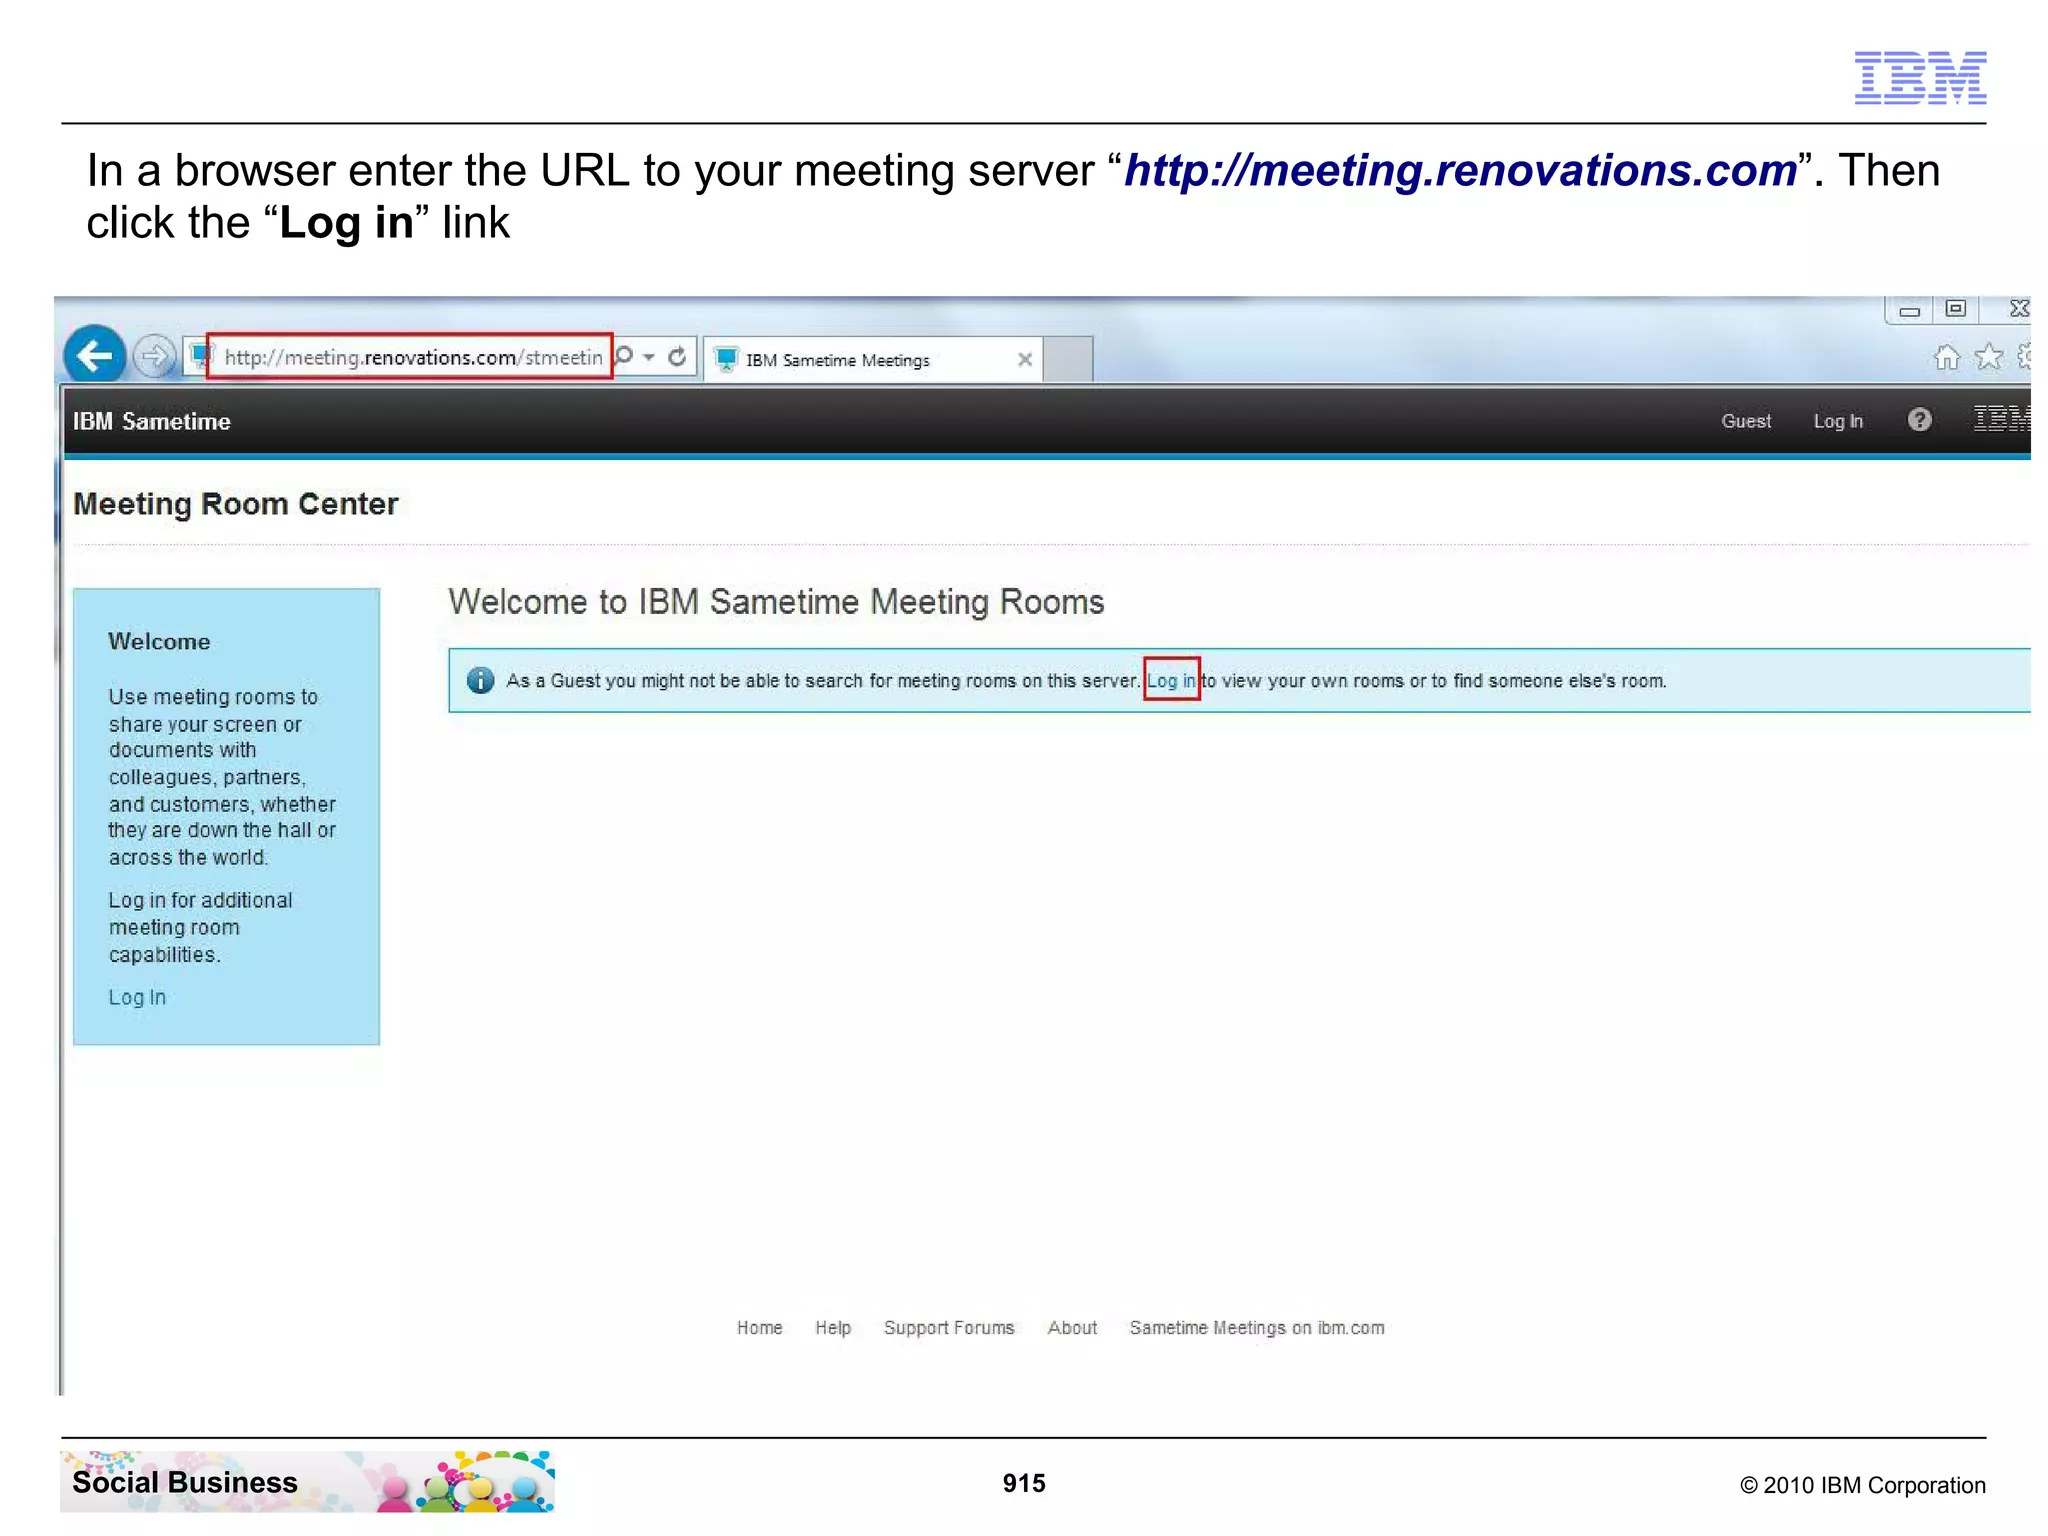Click the Sametime Meetings tab favicon
The height and width of the screenshot is (1536, 2048).
click(727, 359)
